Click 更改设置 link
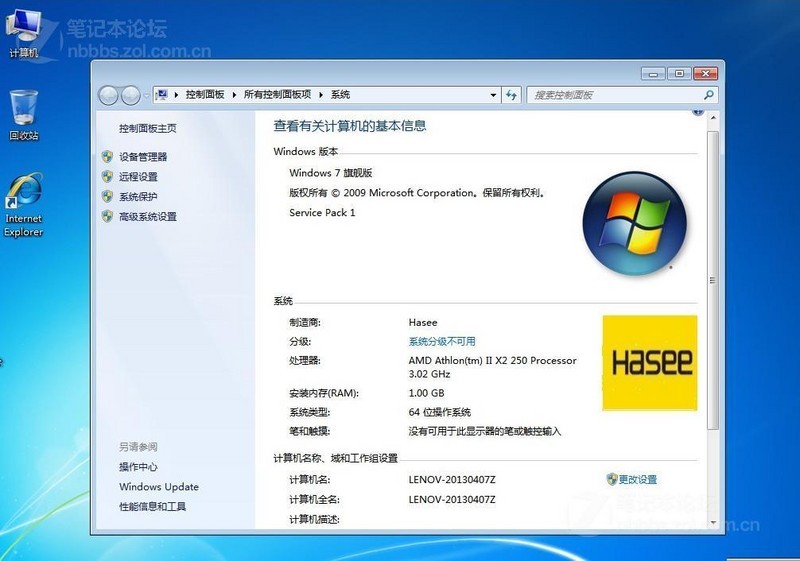 638,479
